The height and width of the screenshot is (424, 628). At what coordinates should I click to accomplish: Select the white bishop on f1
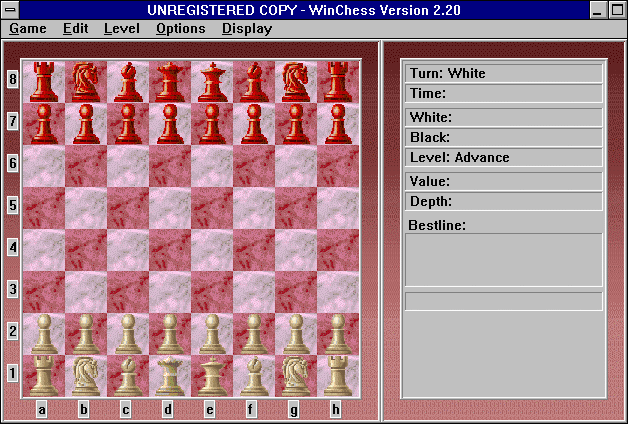pyautogui.click(x=254, y=376)
